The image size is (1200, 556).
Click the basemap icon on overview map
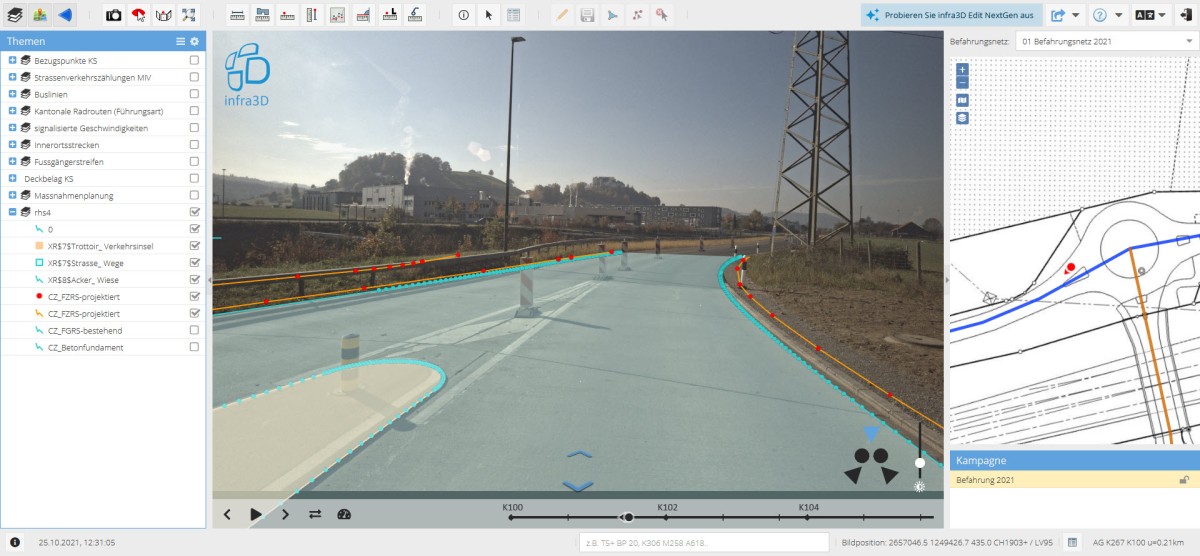click(962, 100)
